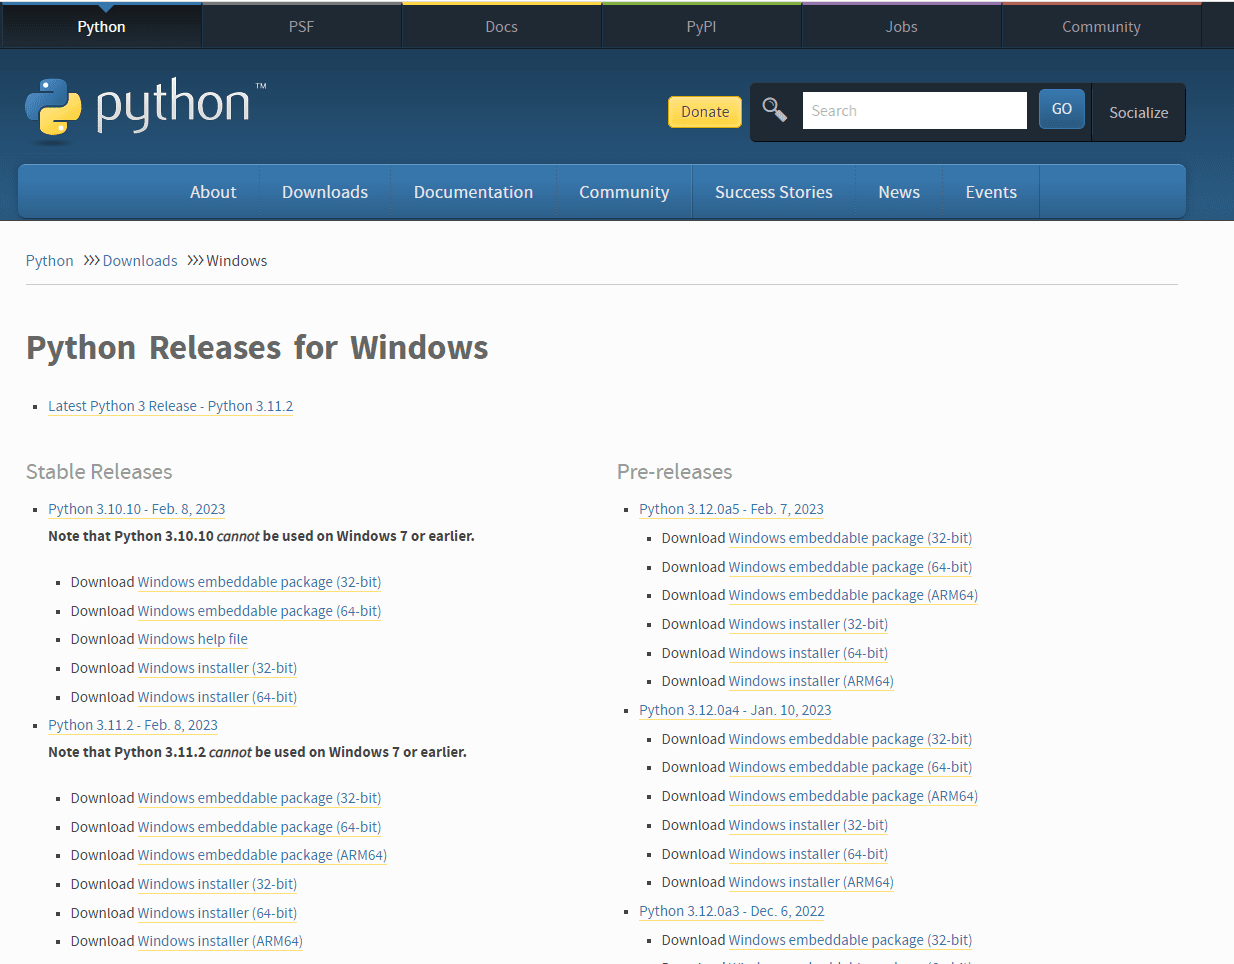The image size is (1234, 964).
Task: Open the Downloads navigation menu
Action: click(325, 192)
